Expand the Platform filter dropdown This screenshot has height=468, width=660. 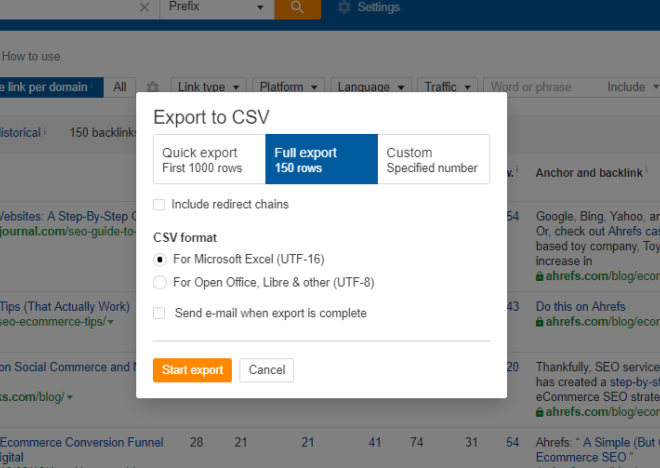pos(288,87)
